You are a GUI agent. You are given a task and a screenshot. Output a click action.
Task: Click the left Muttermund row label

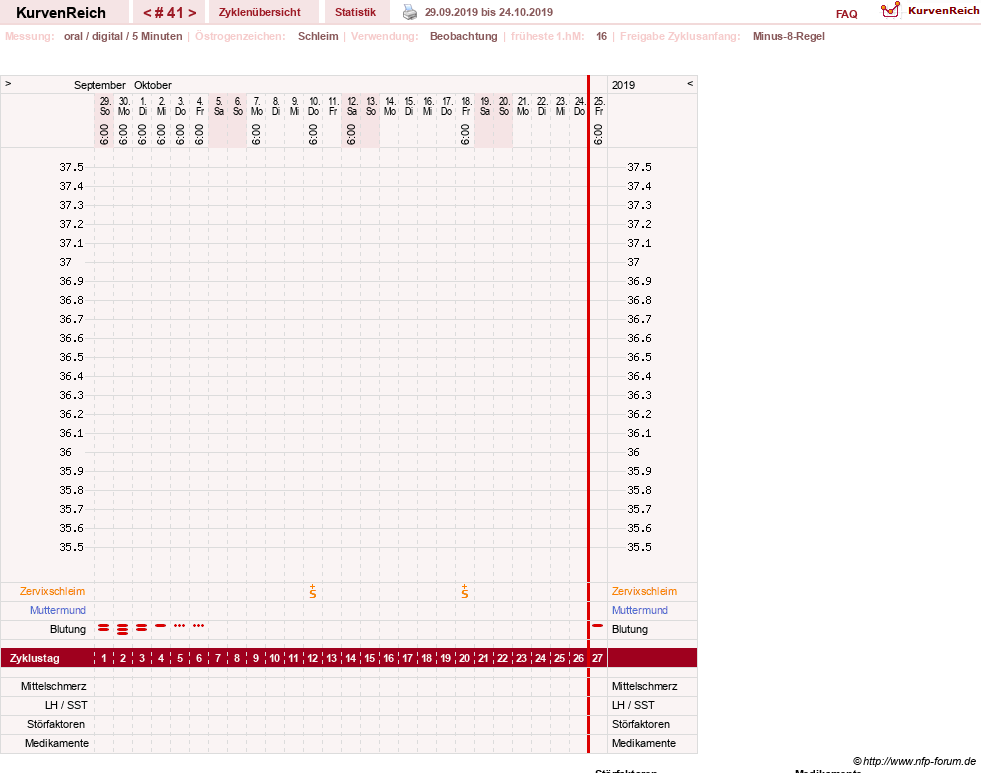(x=58, y=610)
